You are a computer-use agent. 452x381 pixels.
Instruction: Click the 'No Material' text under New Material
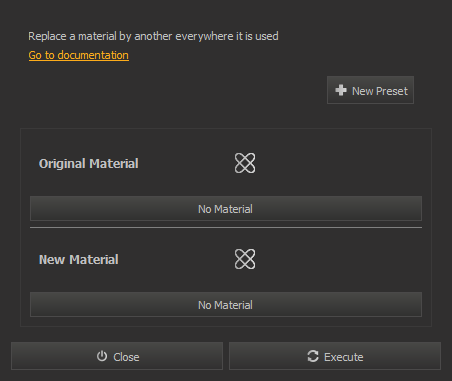(x=225, y=305)
